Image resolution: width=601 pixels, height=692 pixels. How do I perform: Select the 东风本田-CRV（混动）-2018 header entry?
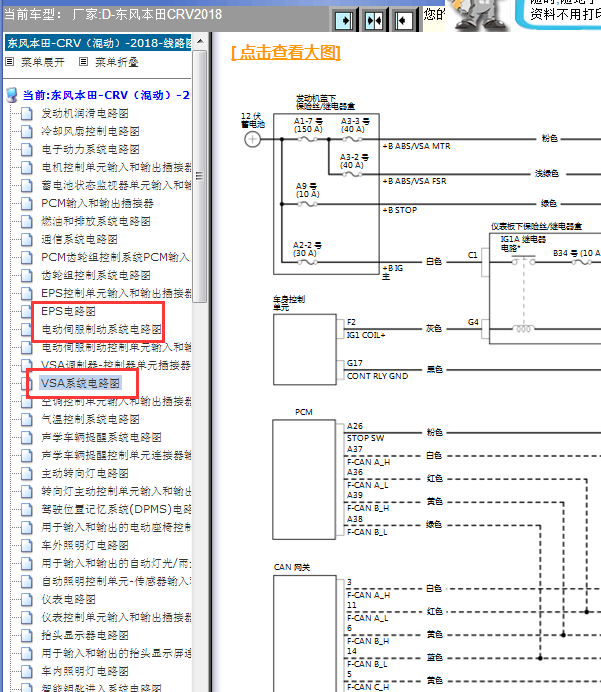point(98,43)
